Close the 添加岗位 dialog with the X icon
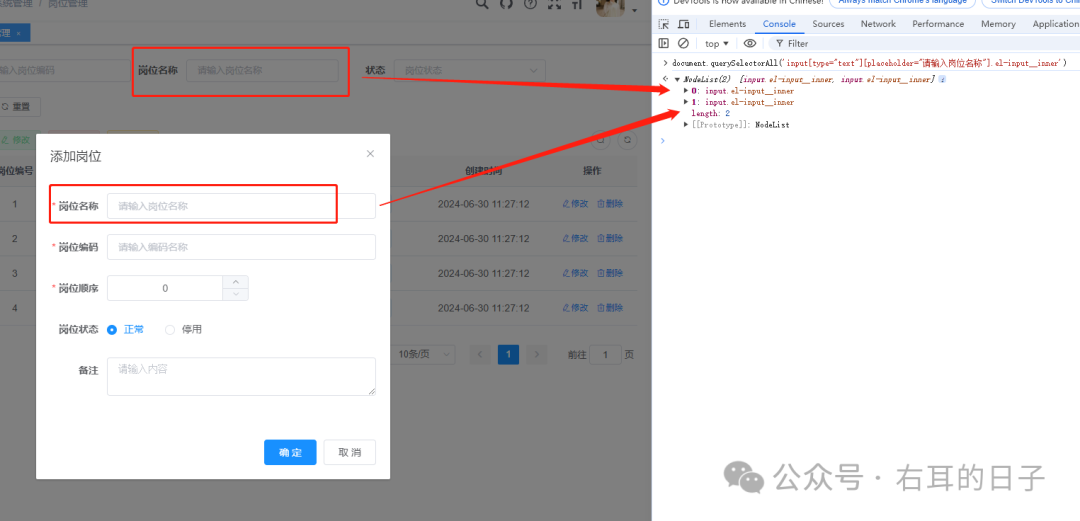This screenshot has height=521, width=1080. (370, 154)
